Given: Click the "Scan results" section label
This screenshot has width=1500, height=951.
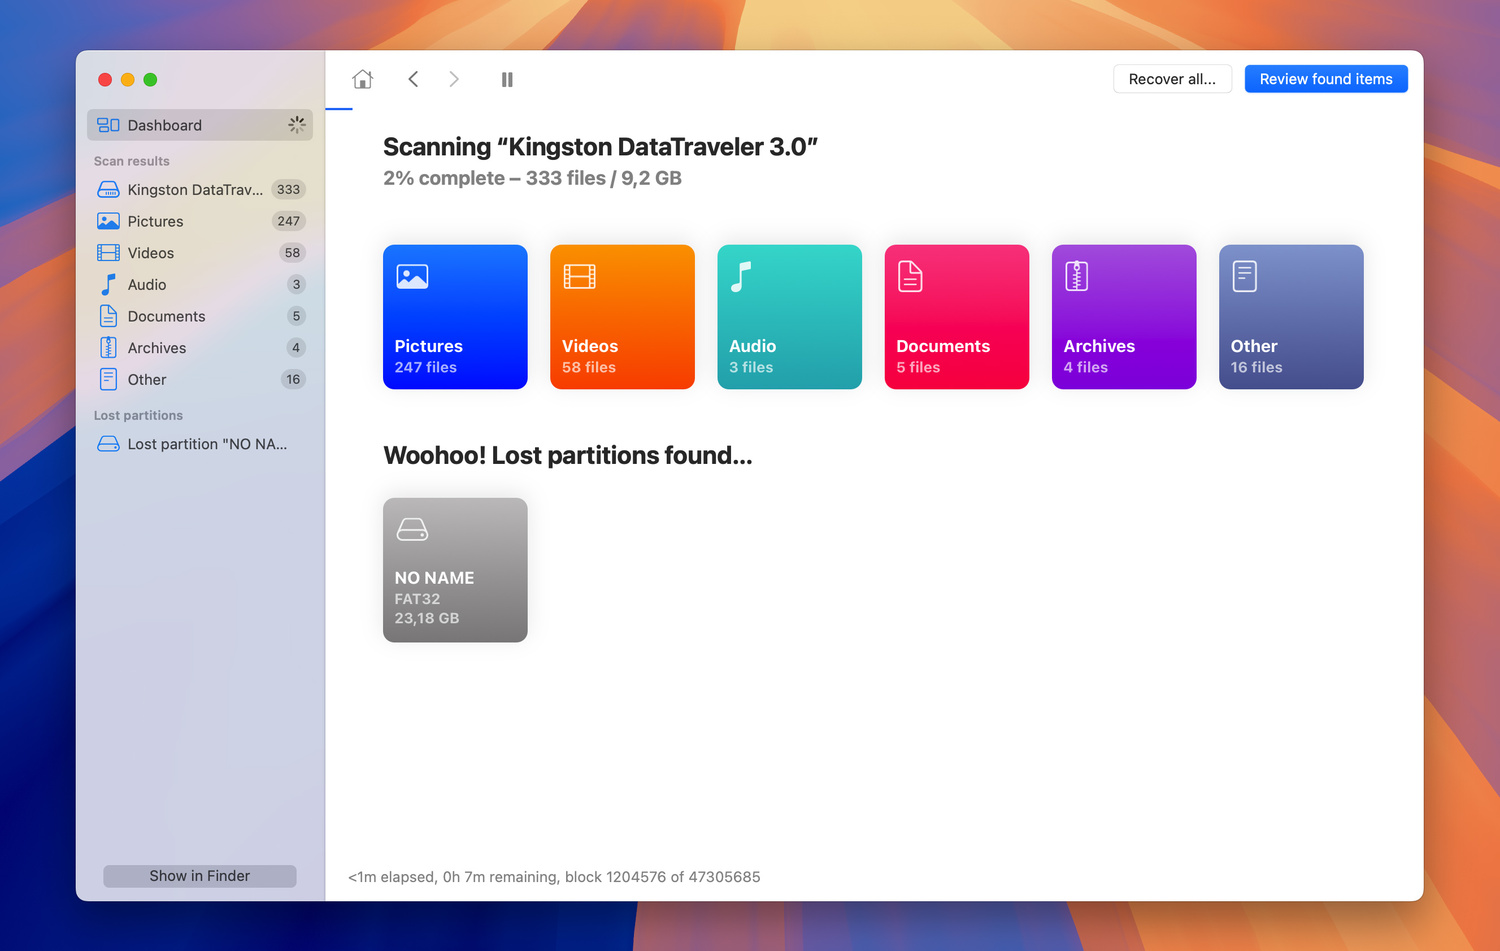Looking at the screenshot, I should click(x=132, y=161).
